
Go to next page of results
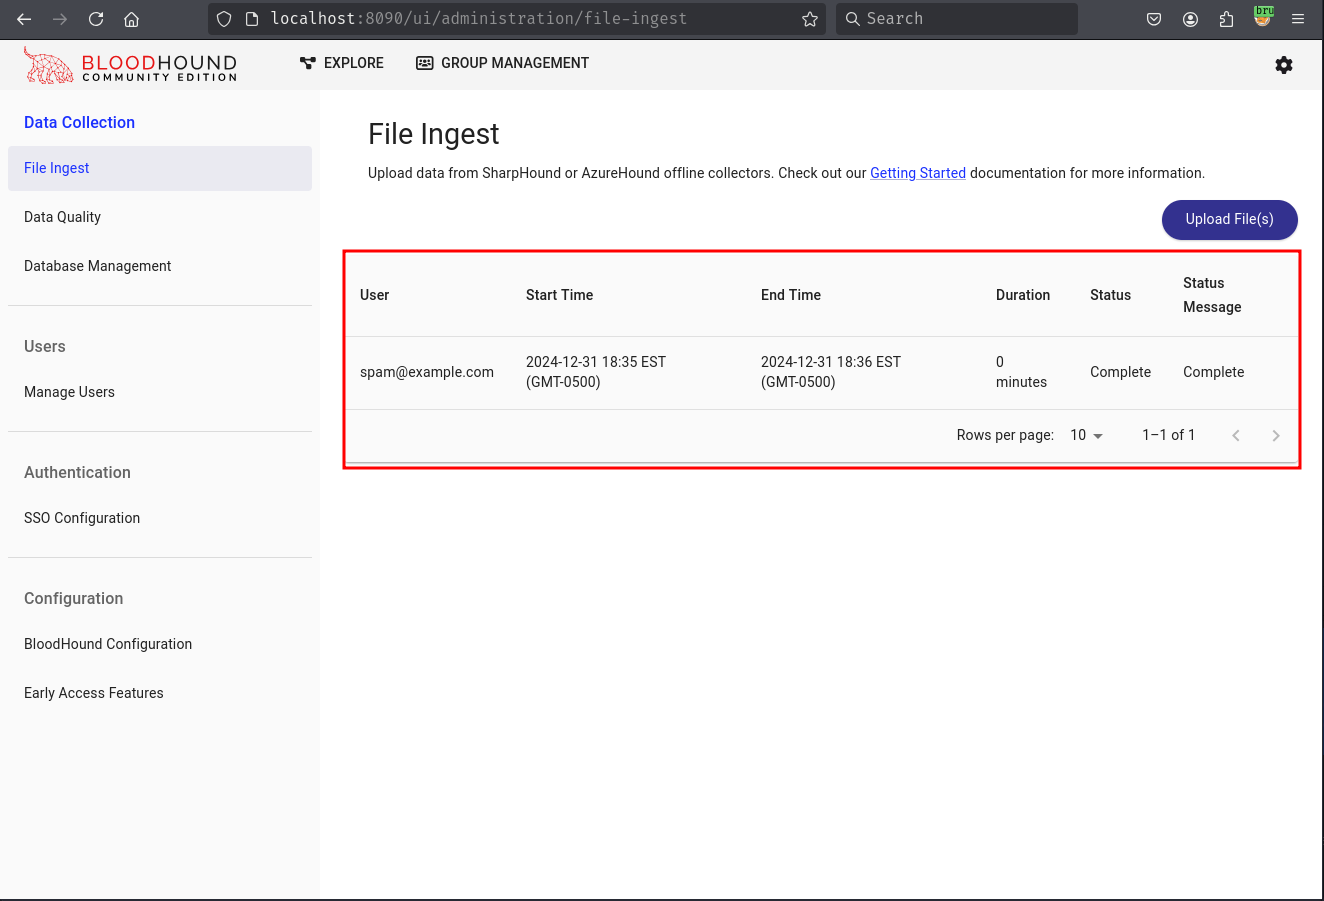(1275, 435)
